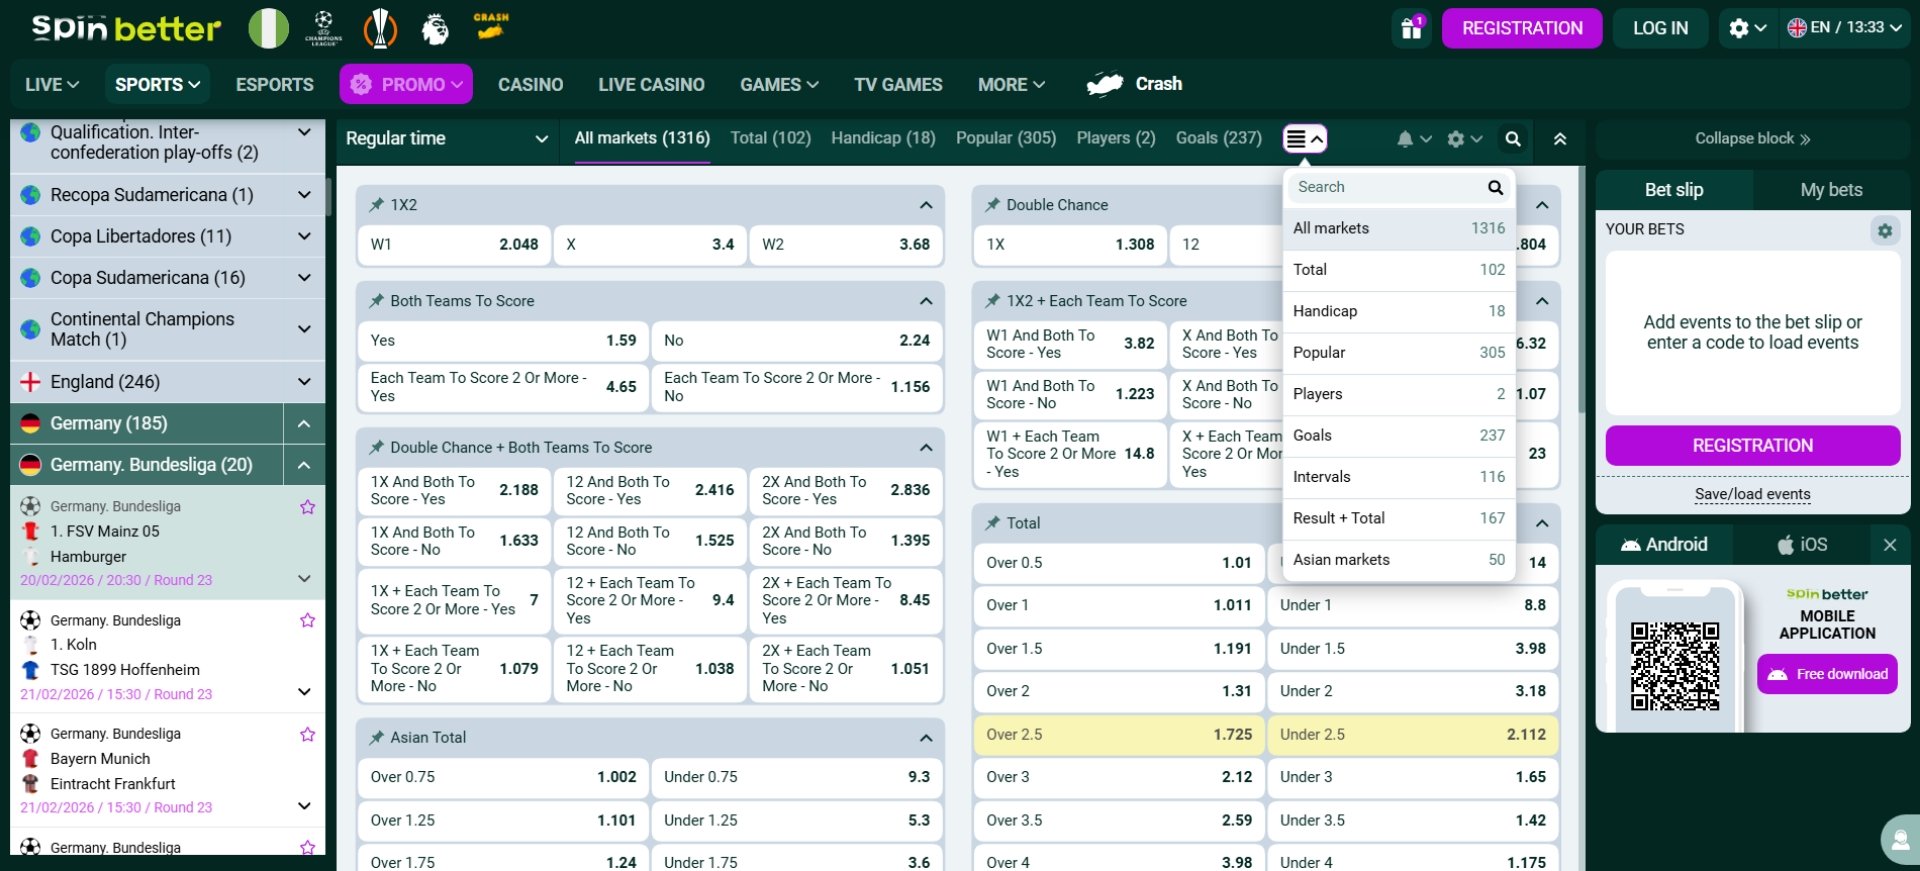The image size is (1920, 871).
Task: Collapse Germany (185) section
Action: 304,424
